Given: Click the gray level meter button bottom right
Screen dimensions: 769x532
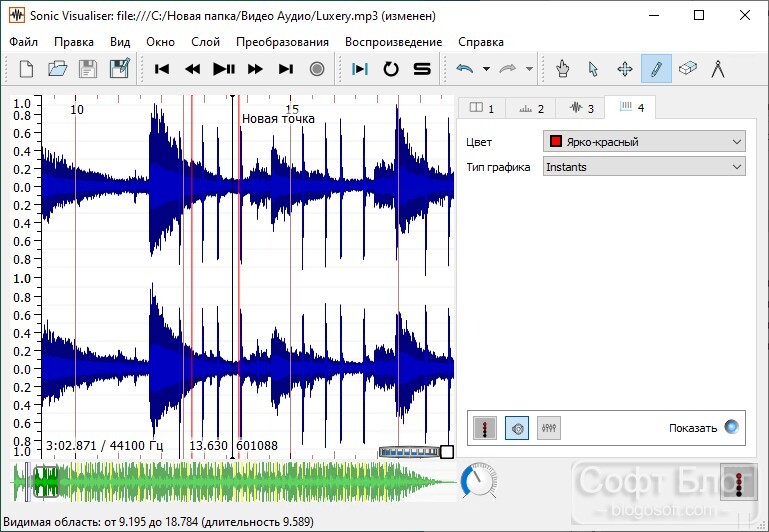Looking at the screenshot, I should (x=738, y=482).
